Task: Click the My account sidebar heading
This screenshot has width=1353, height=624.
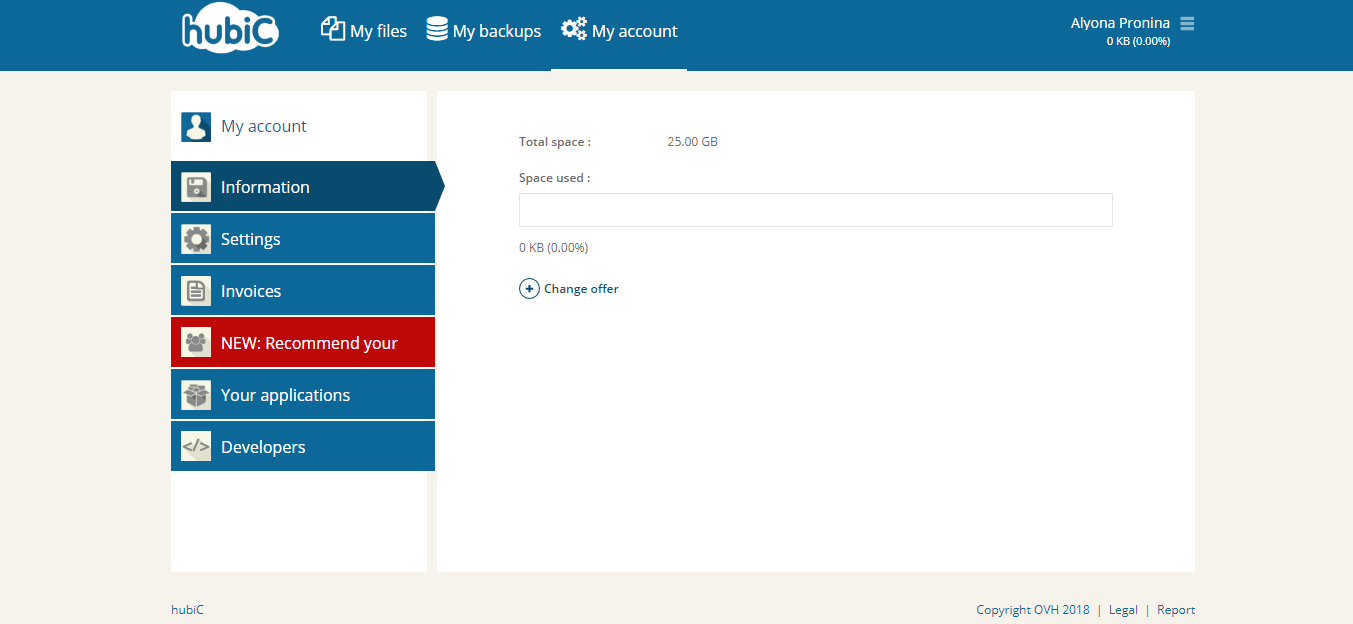Action: [x=264, y=127]
